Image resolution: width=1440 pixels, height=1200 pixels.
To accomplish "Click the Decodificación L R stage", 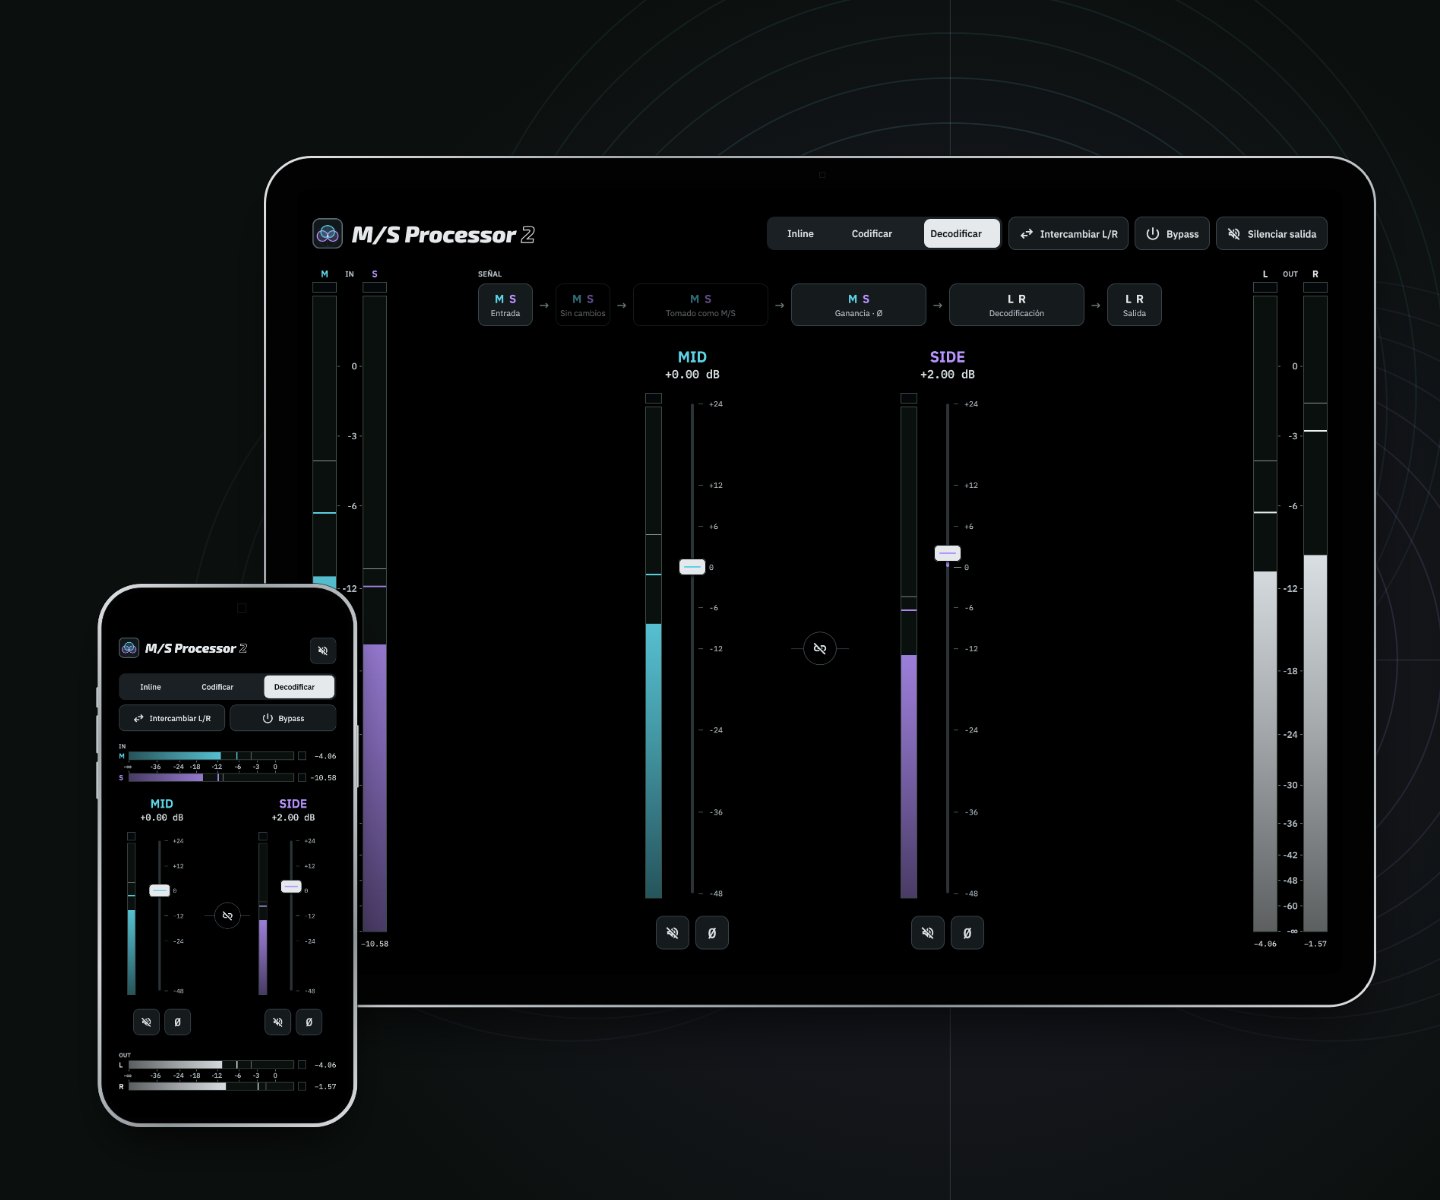I will [1016, 304].
